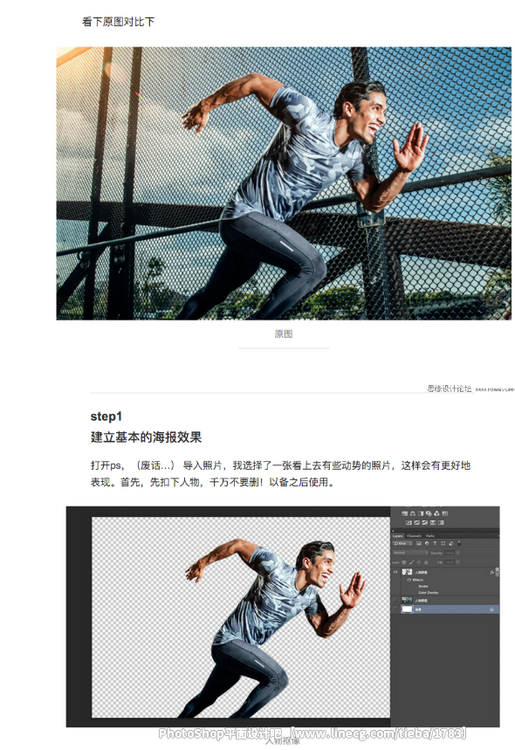
Task: Add a Posterize adjustment layer
Action: click(x=417, y=523)
